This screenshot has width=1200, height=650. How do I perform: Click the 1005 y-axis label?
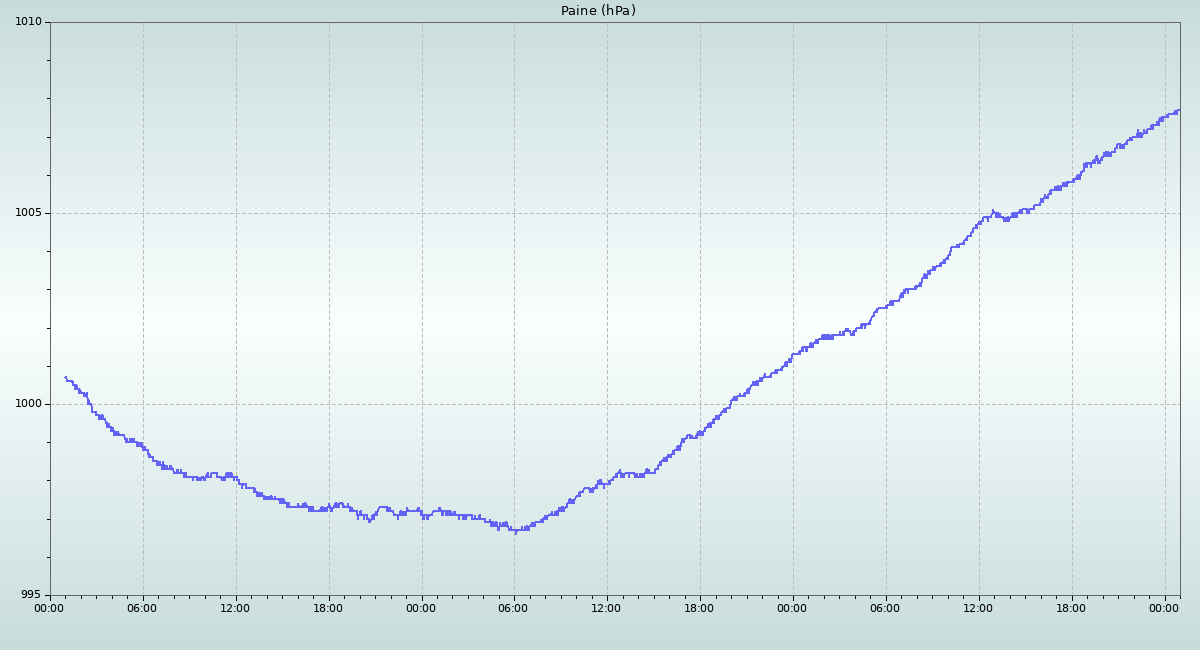(28, 213)
